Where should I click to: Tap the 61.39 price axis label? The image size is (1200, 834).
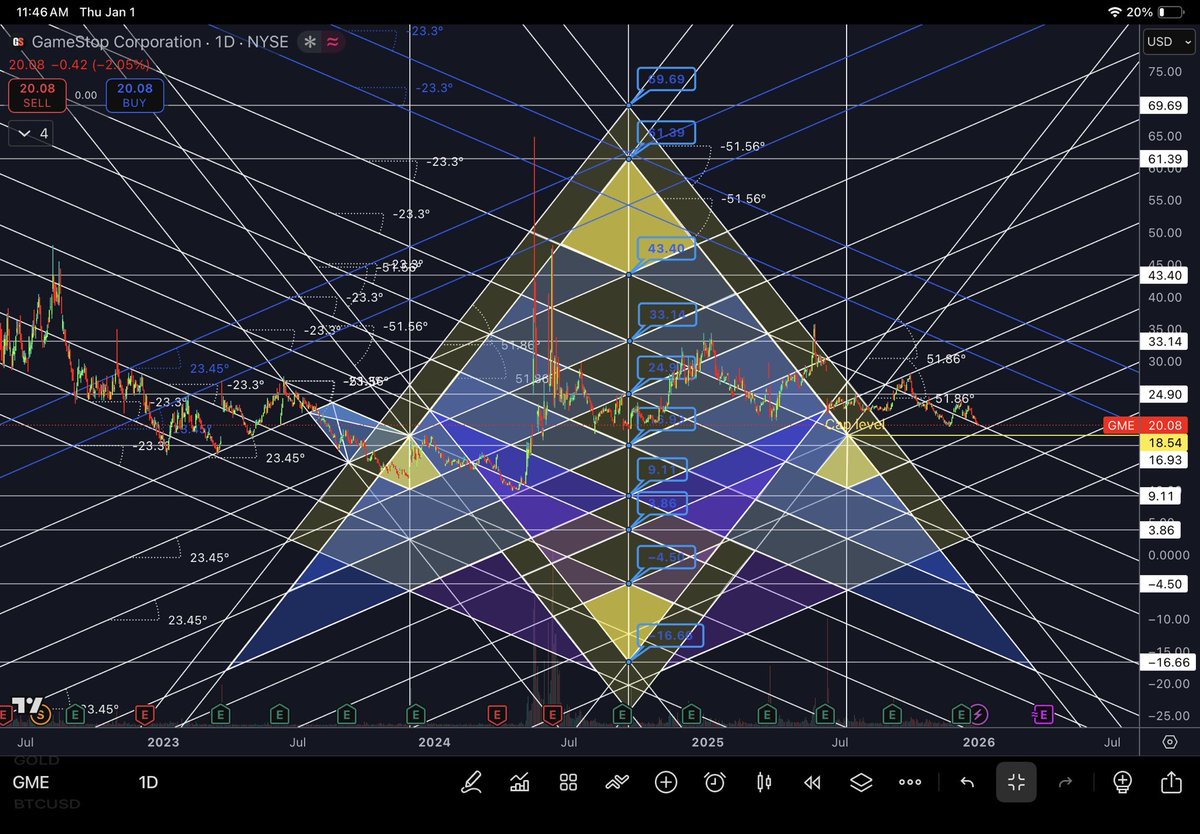1164,159
